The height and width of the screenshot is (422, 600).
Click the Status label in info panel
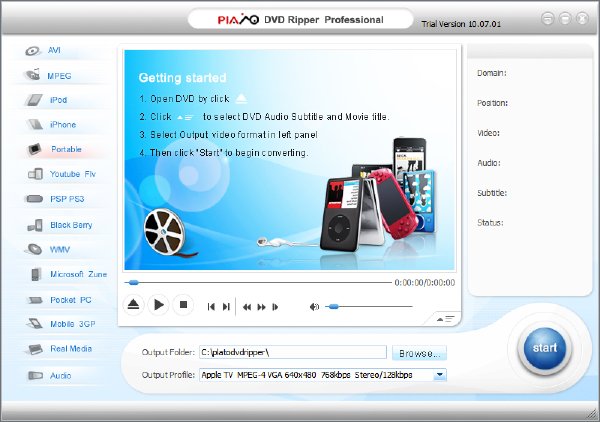click(490, 222)
